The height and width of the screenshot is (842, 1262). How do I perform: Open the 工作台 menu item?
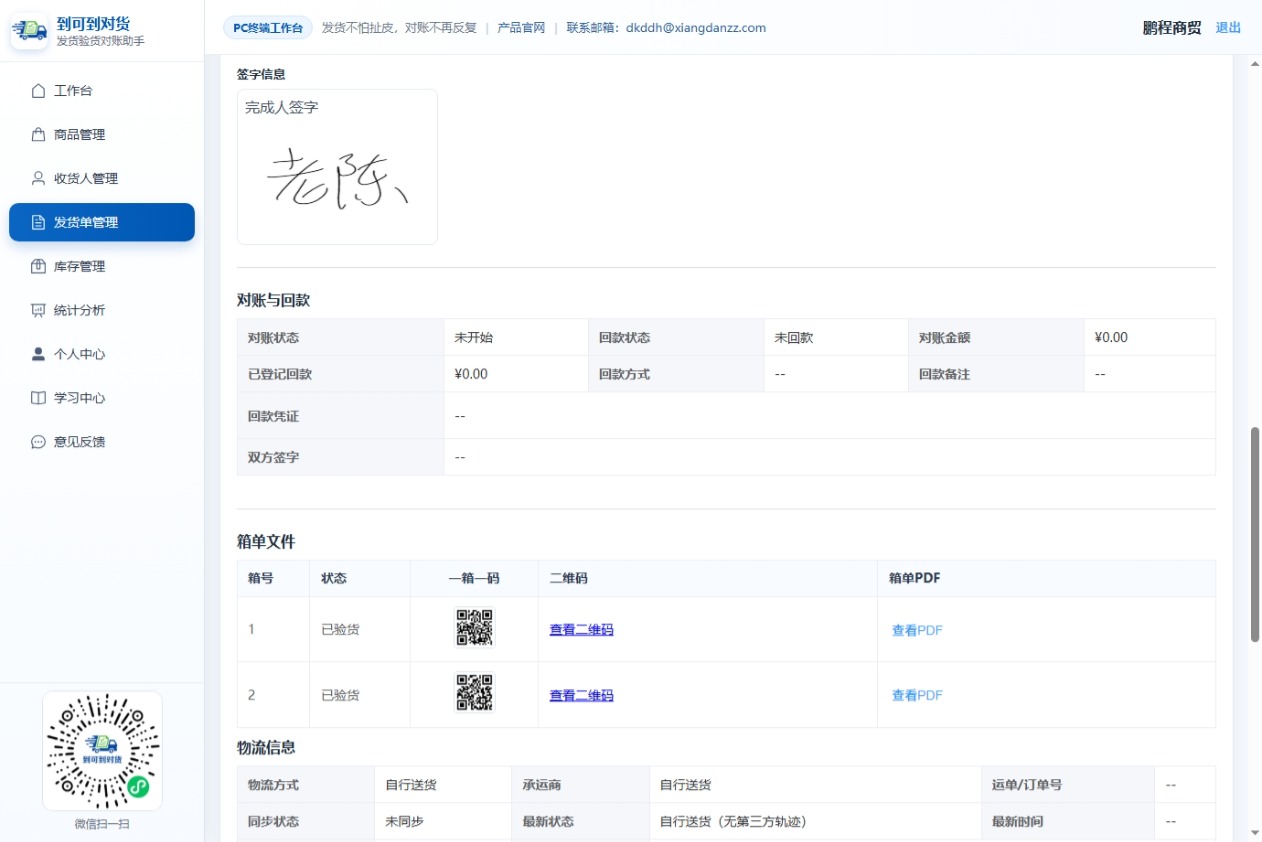click(102, 91)
